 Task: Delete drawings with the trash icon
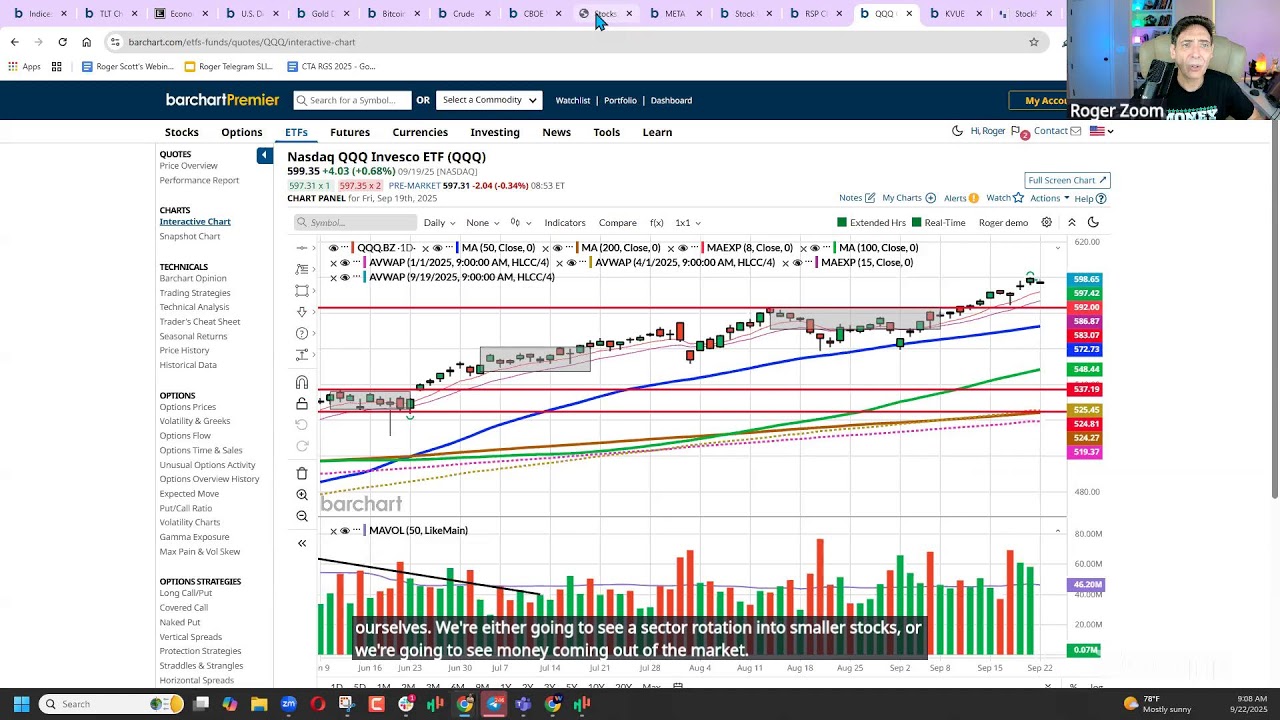pos(302,473)
